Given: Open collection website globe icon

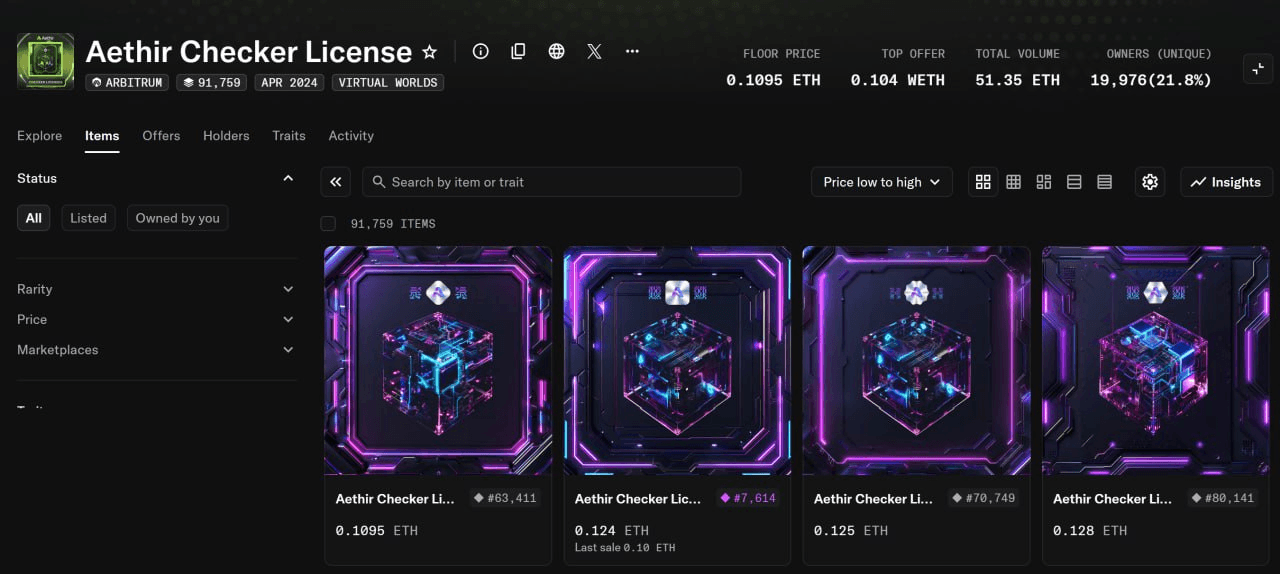Looking at the screenshot, I should [557, 51].
